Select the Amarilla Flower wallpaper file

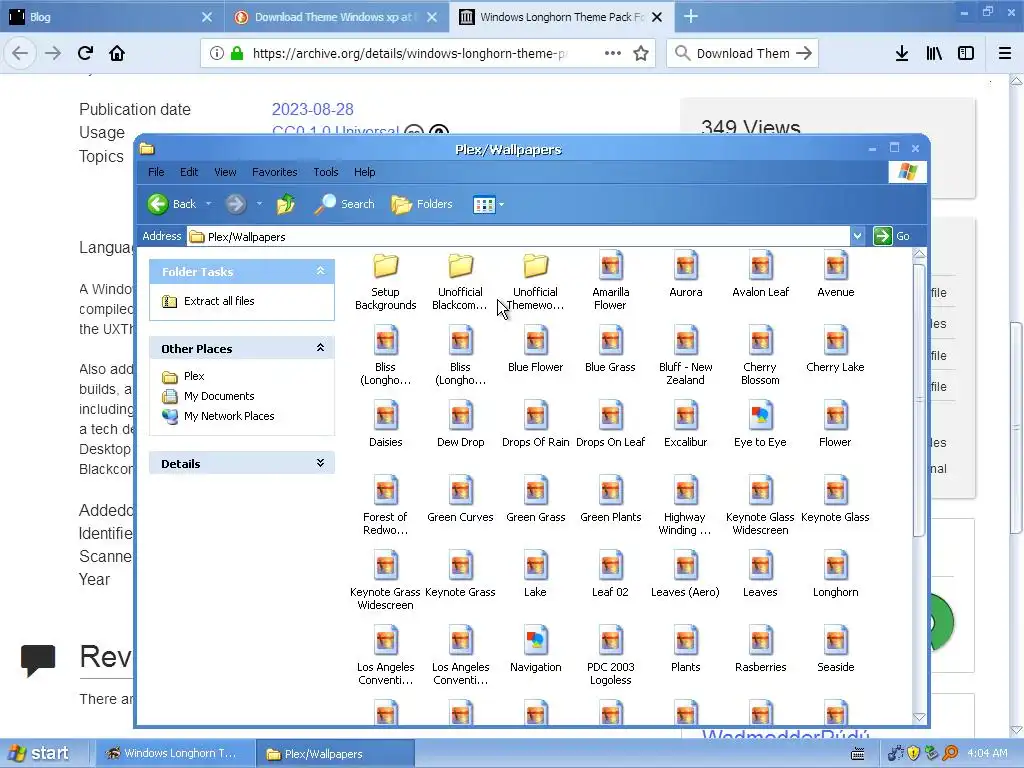click(610, 281)
